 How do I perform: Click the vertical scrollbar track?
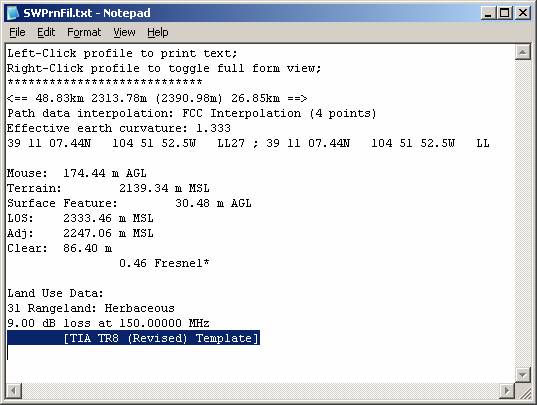(523, 214)
